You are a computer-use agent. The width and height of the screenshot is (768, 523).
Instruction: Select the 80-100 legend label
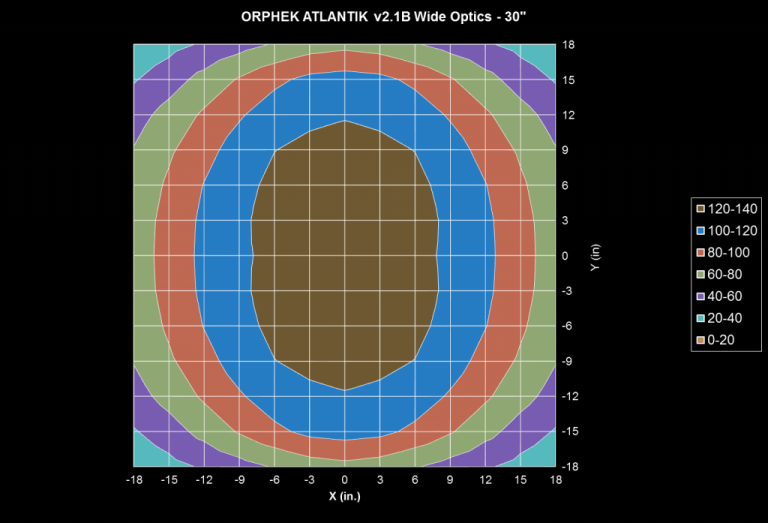tap(728, 253)
